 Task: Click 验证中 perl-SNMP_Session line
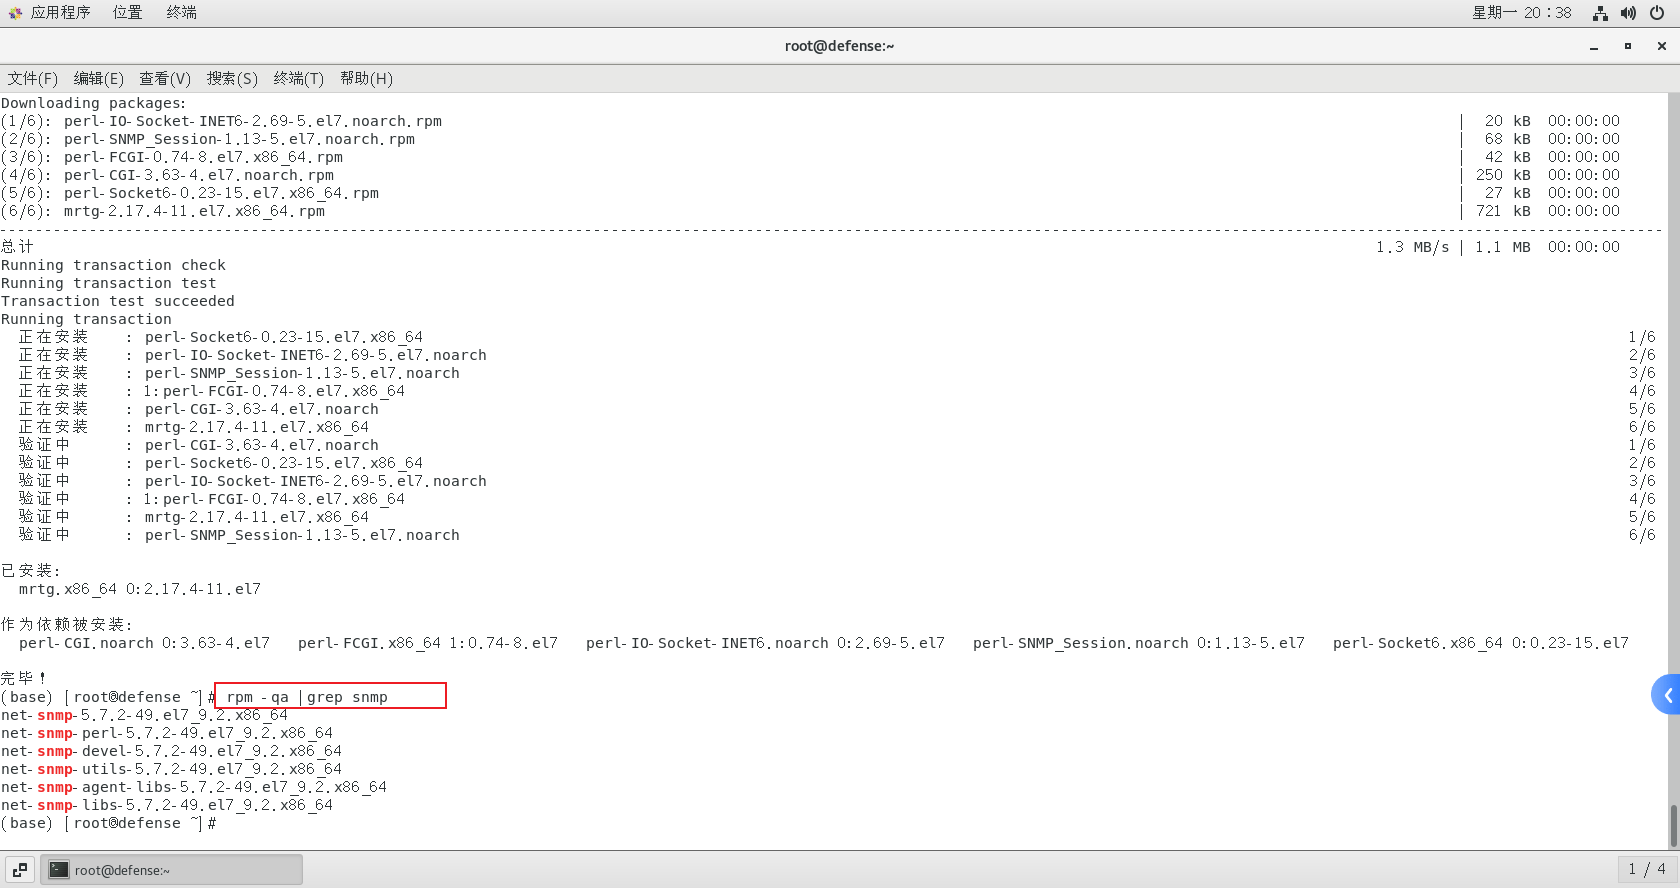click(239, 535)
